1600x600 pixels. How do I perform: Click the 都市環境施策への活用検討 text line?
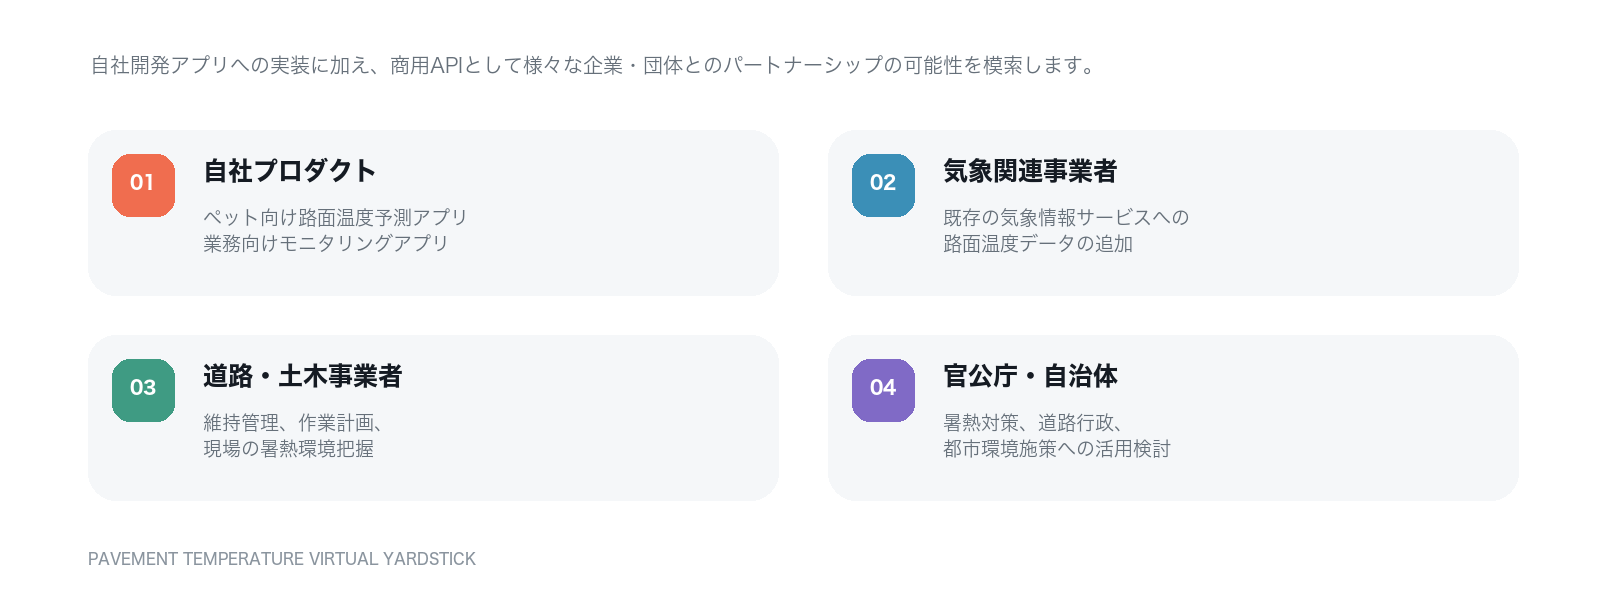1057,449
